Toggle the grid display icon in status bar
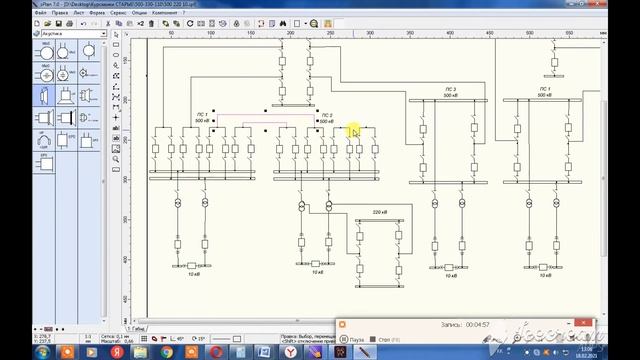 (x=144, y=339)
